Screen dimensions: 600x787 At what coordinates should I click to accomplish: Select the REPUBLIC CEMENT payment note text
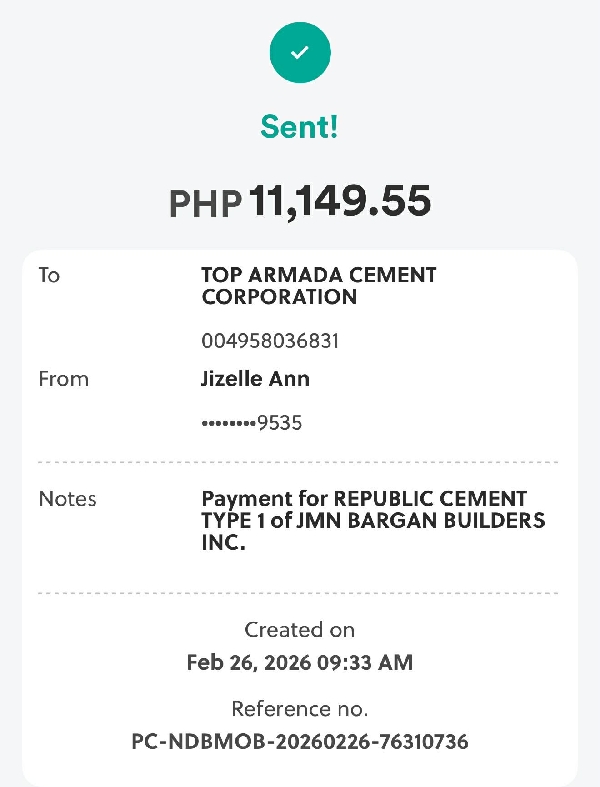point(364,498)
